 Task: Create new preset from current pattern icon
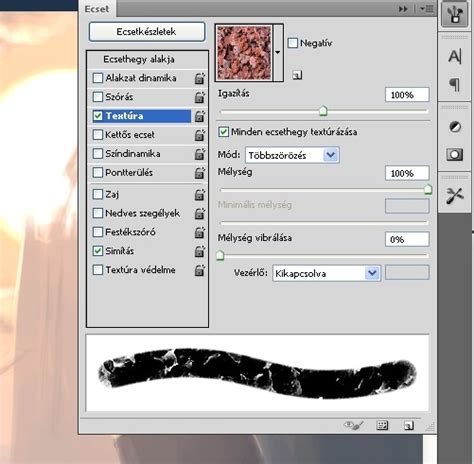point(297,75)
